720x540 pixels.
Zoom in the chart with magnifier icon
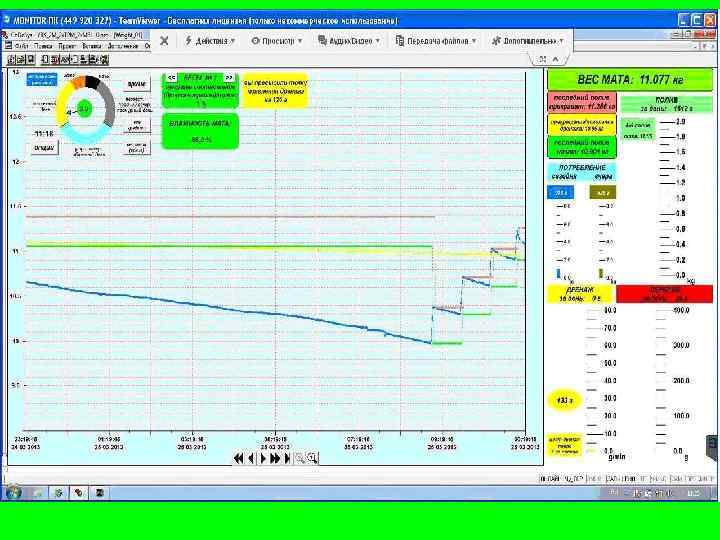(x=313, y=458)
